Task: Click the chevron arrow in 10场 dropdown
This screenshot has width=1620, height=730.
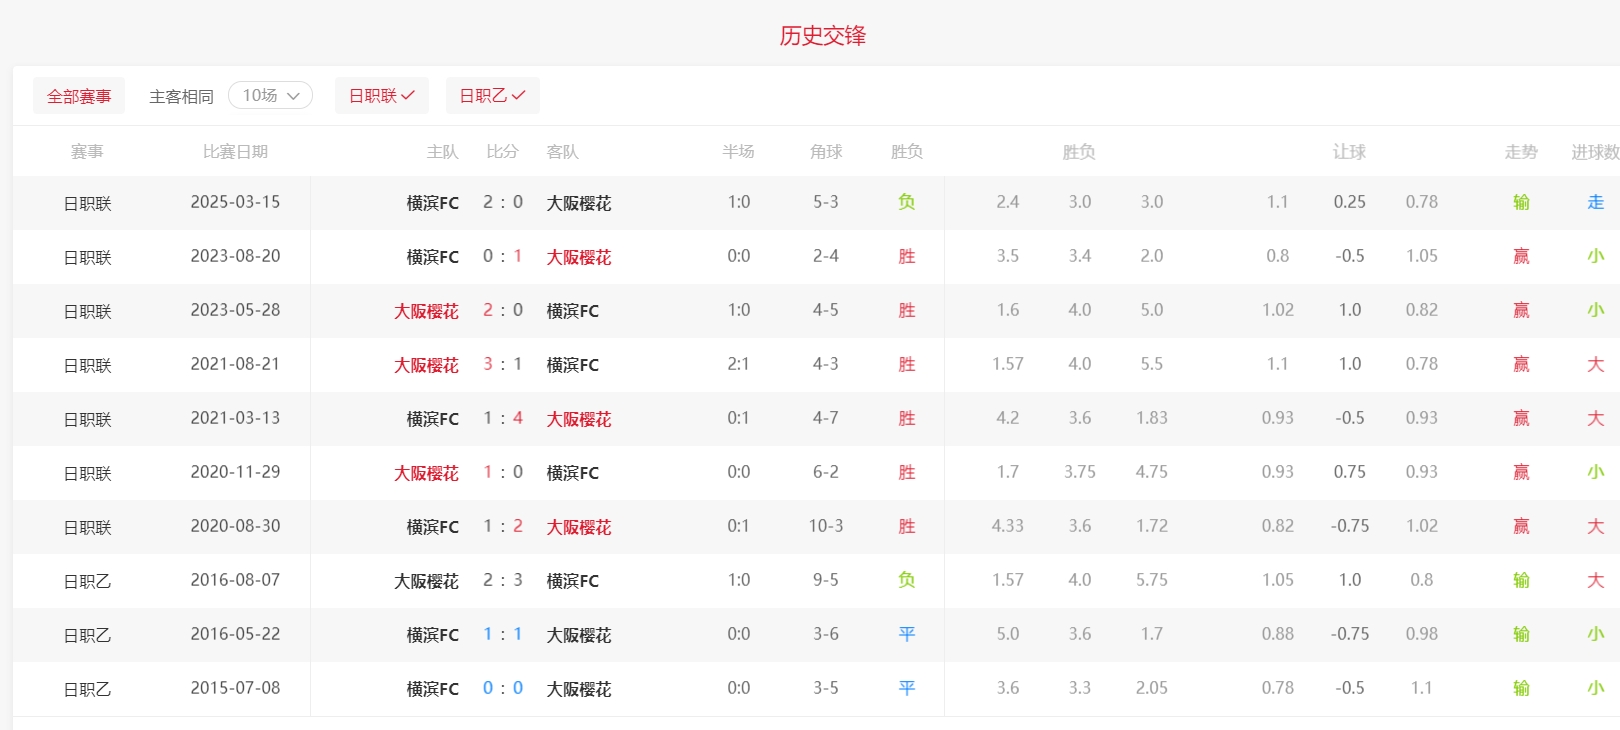Action: (293, 96)
